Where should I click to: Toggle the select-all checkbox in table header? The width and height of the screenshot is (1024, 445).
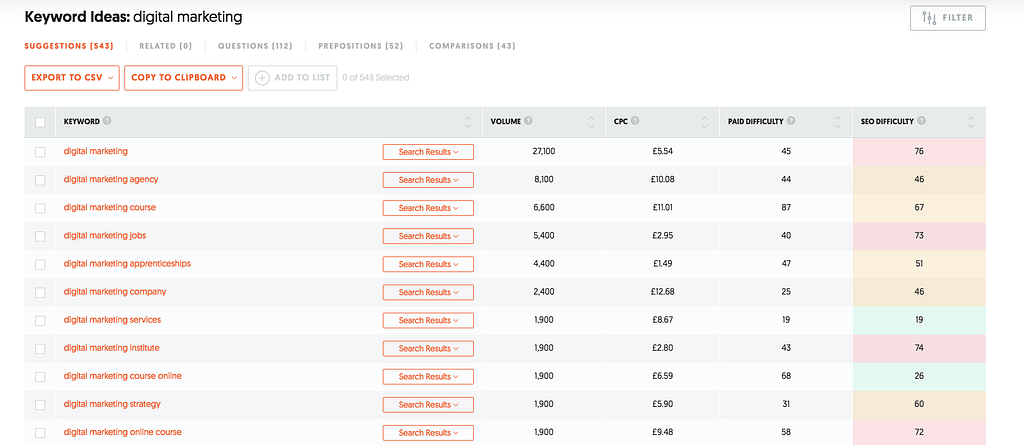(x=40, y=122)
